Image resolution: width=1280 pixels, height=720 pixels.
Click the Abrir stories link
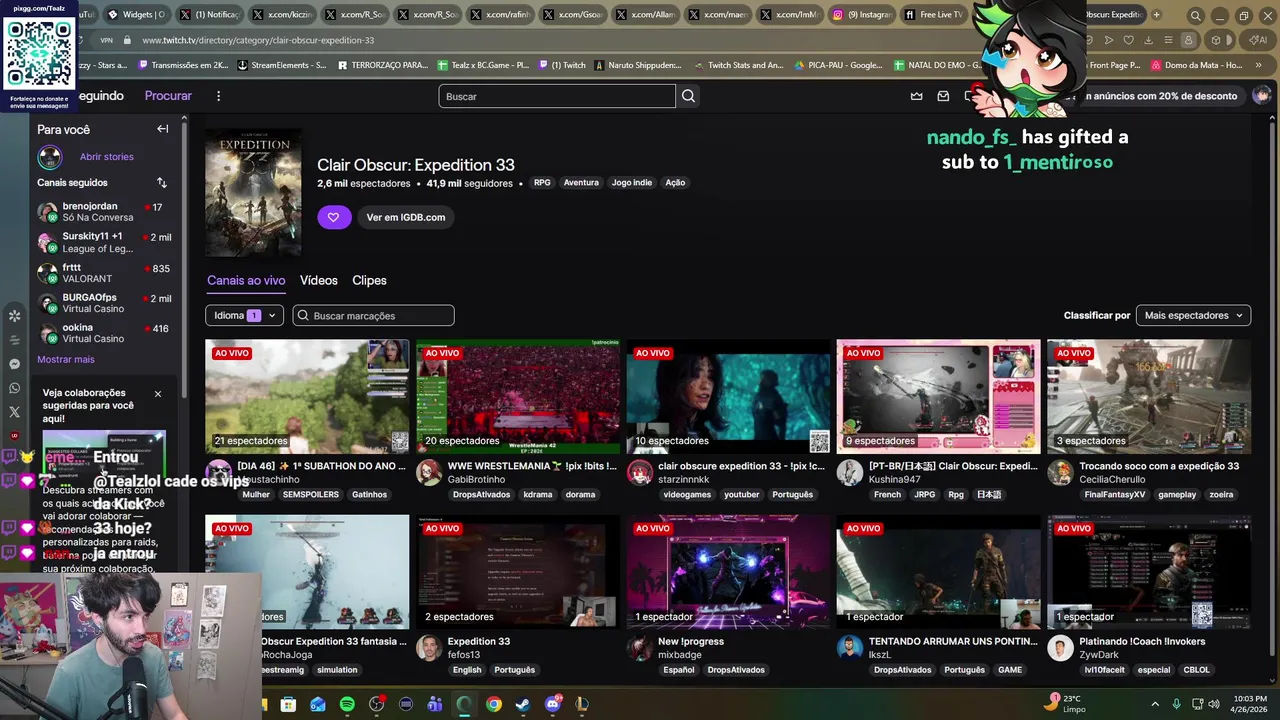[x=106, y=157]
